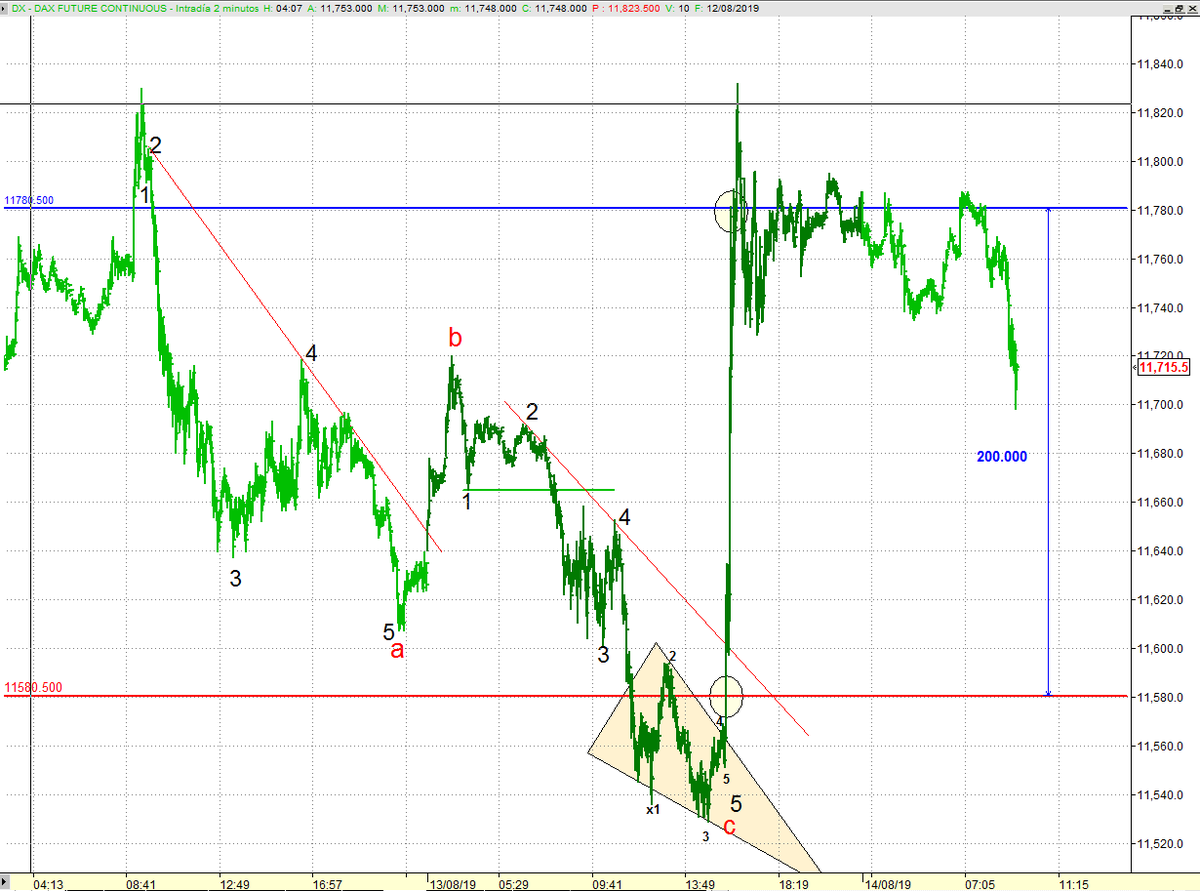Click the 11,840 price axis label
This screenshot has width=1200, height=891.
[x=1158, y=65]
